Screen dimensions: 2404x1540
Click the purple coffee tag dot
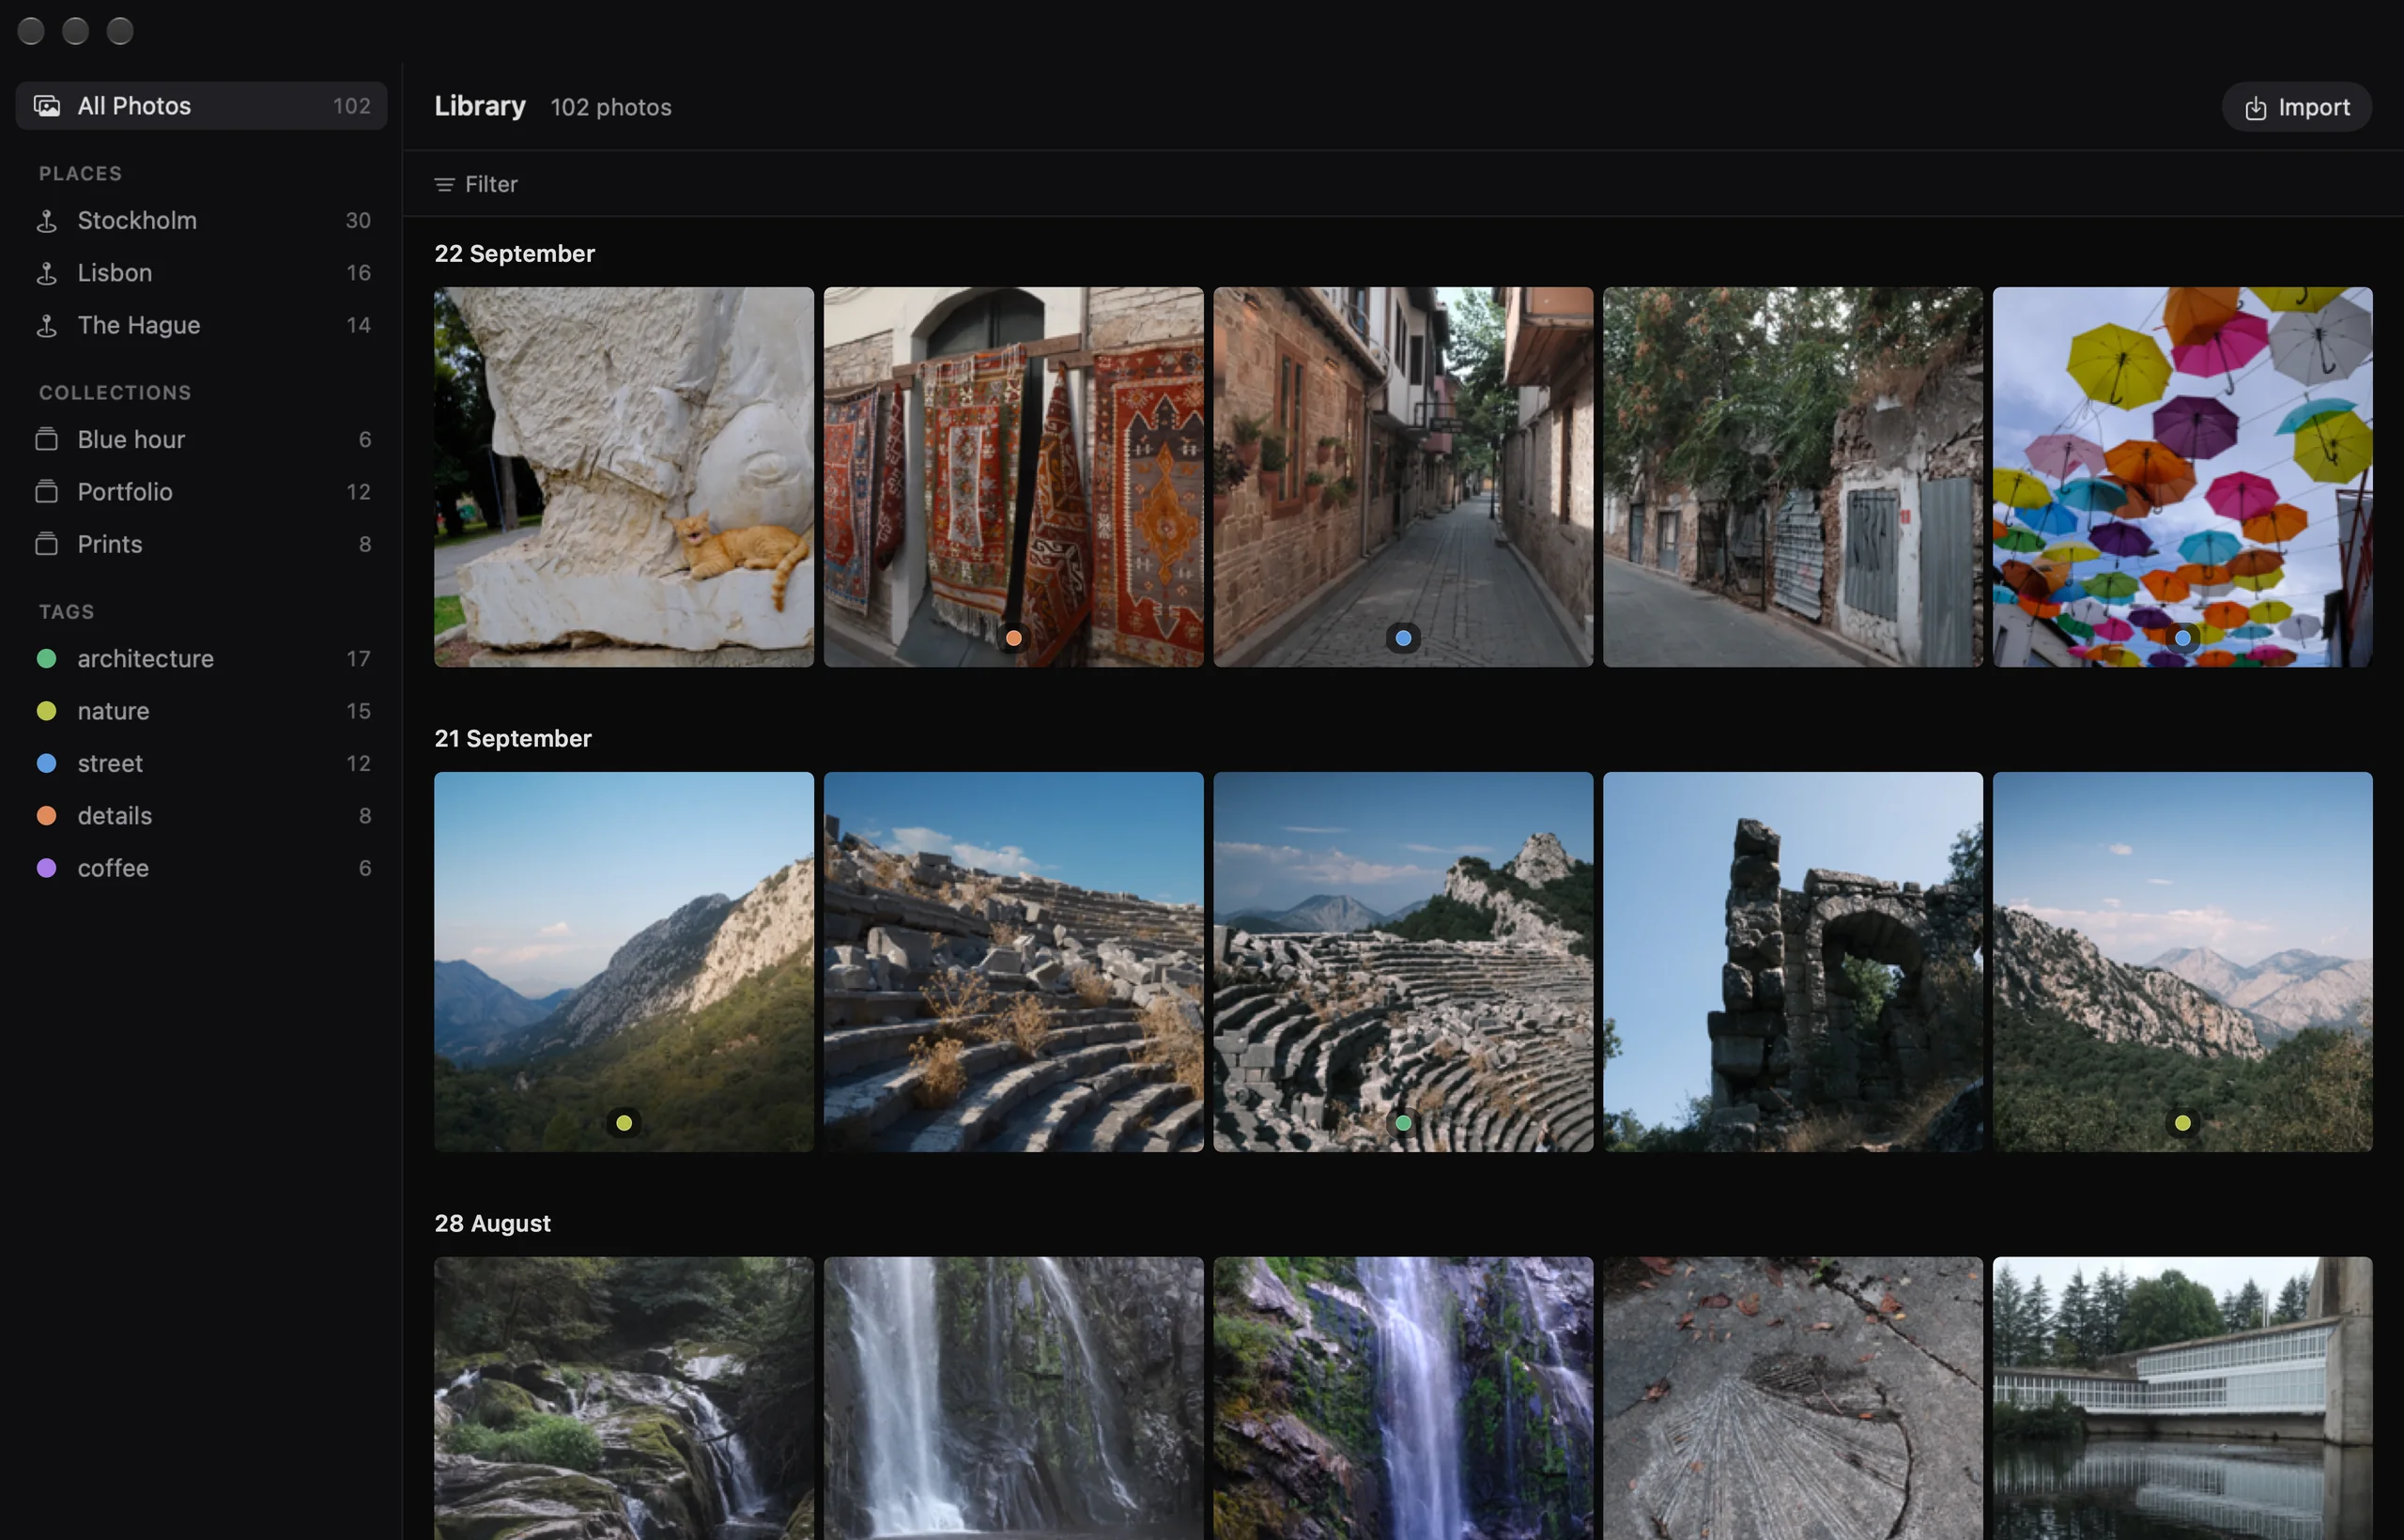coord(46,868)
